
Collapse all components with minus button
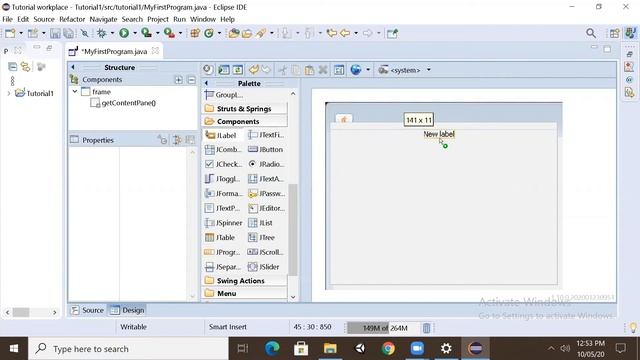pos(191,80)
